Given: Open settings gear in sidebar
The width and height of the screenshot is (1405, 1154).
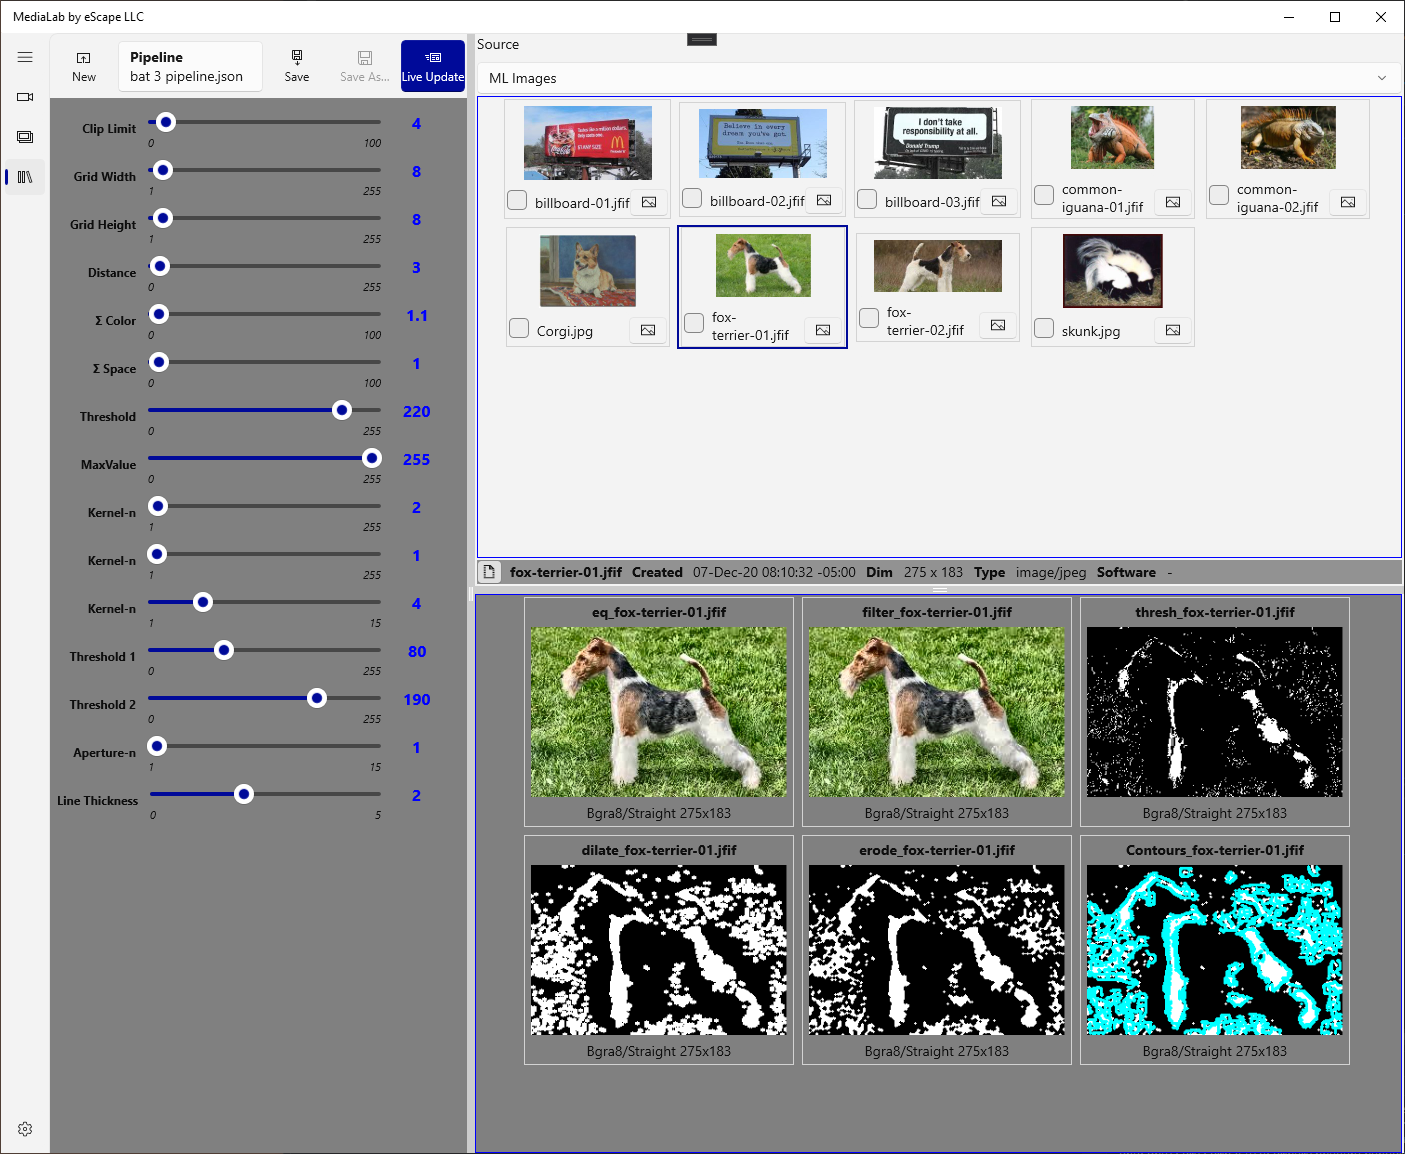Looking at the screenshot, I should tap(25, 1129).
